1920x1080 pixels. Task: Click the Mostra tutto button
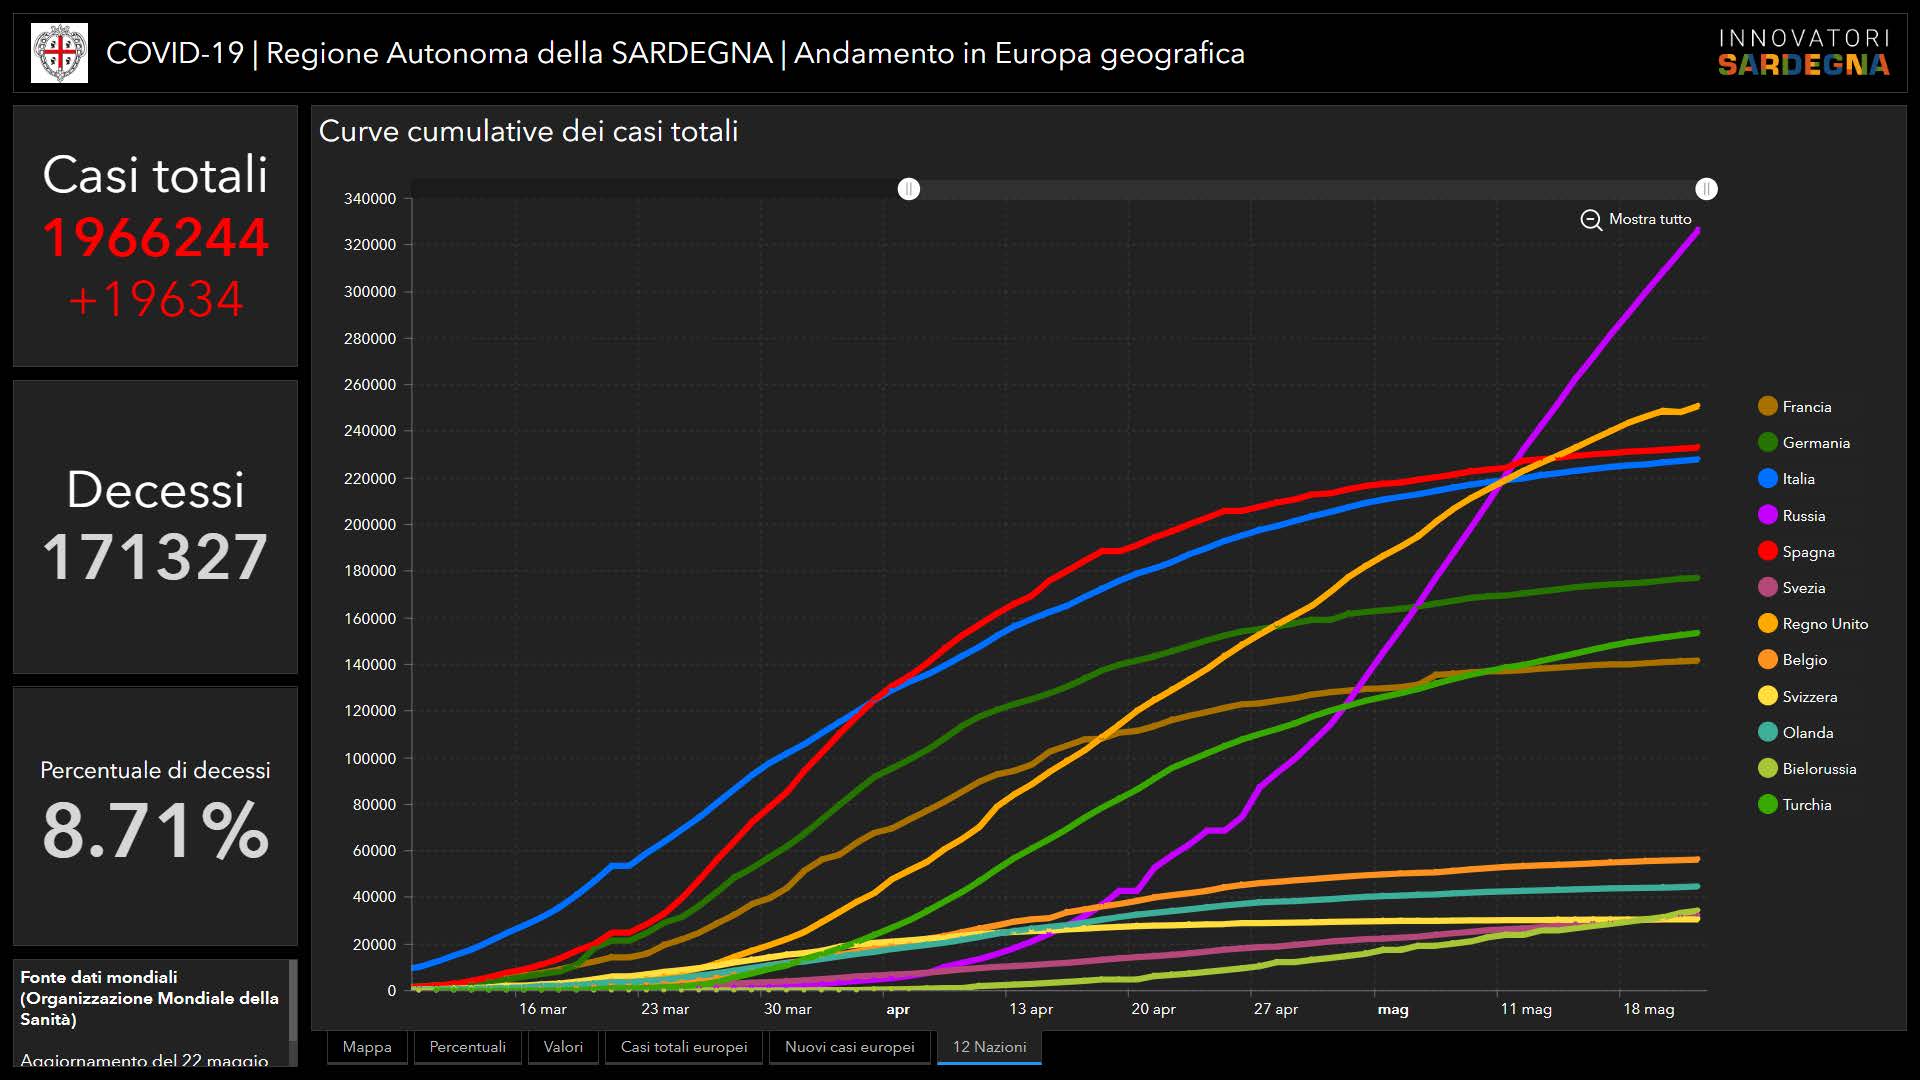[x=1649, y=219]
